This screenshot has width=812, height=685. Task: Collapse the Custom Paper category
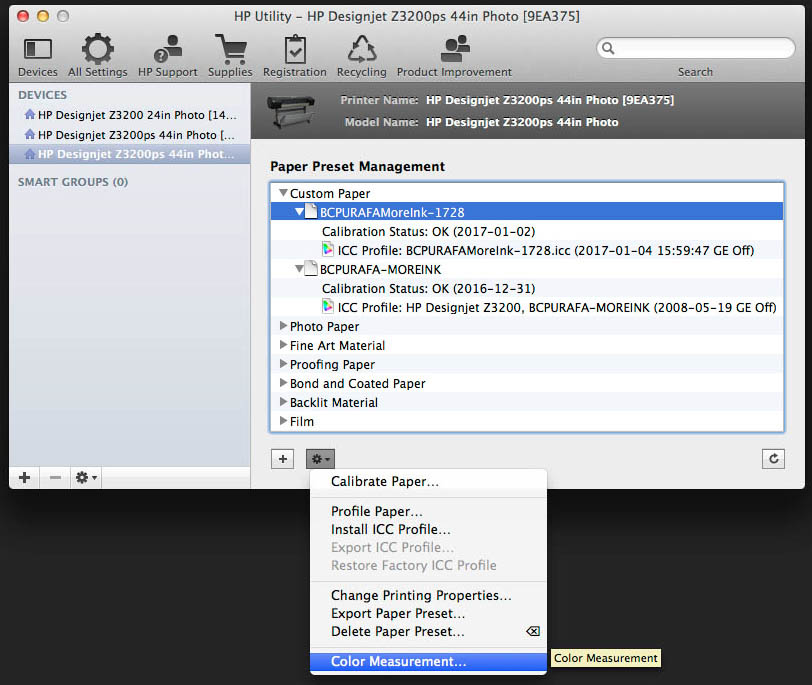point(284,194)
